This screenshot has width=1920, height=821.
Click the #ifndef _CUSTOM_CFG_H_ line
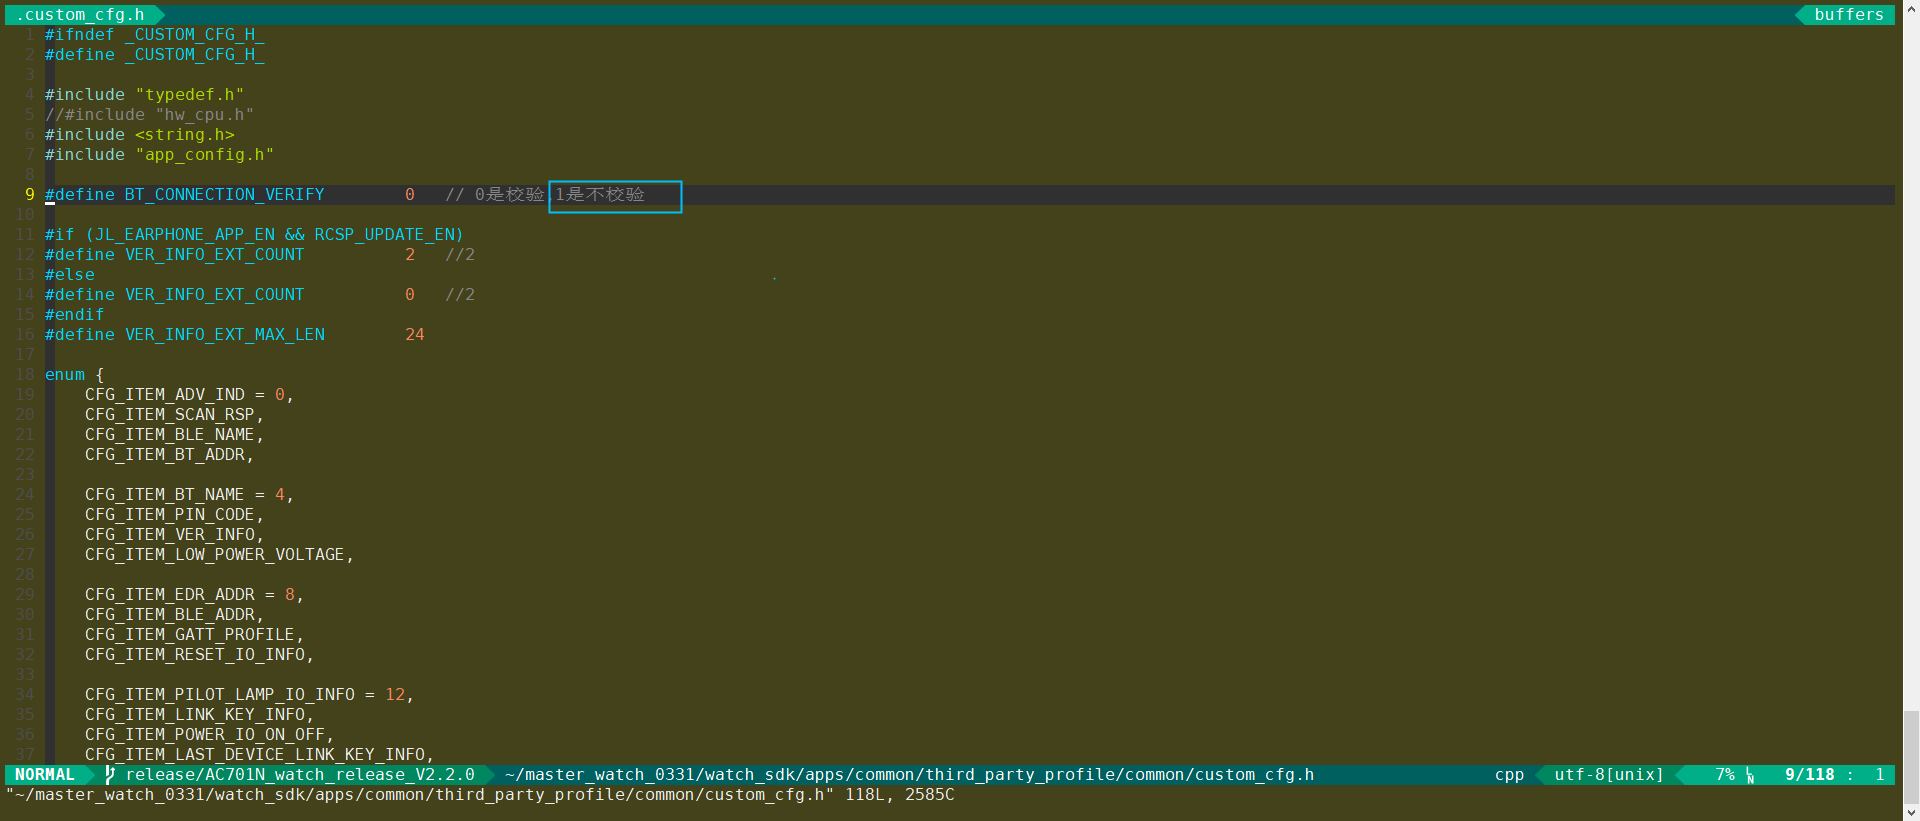(155, 35)
